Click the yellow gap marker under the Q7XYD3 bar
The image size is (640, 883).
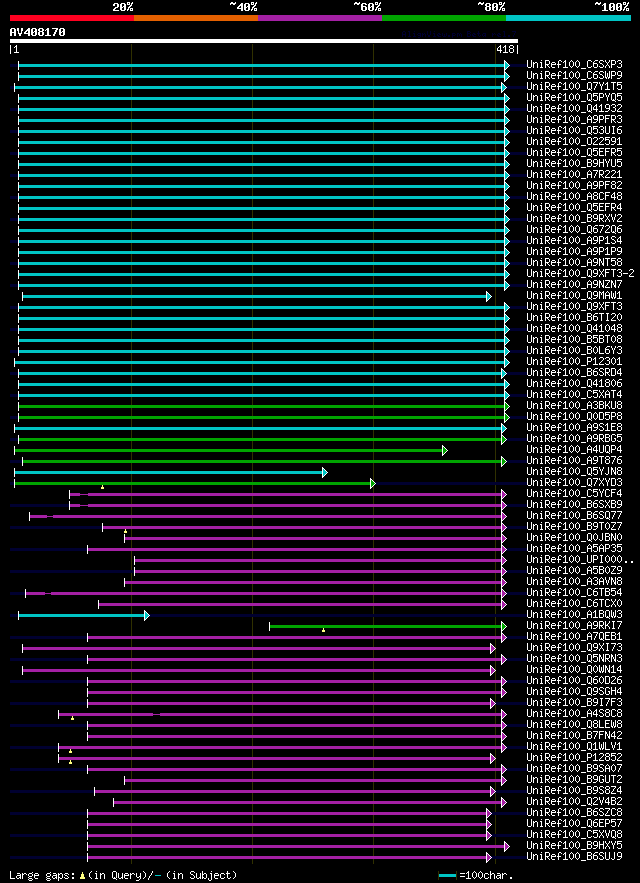pos(103,487)
